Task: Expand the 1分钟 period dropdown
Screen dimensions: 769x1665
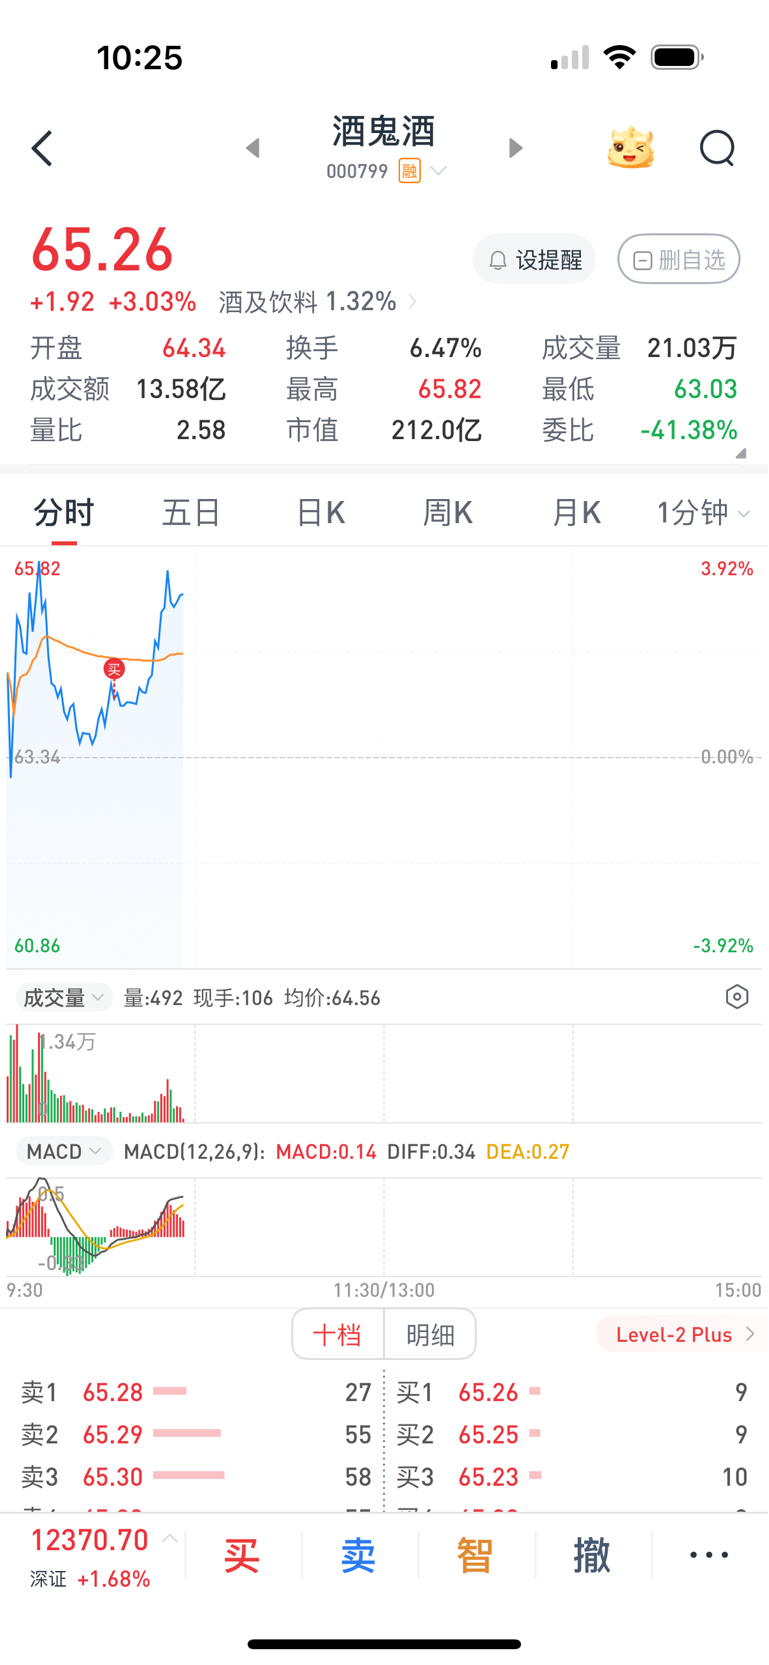Action: (x=703, y=513)
